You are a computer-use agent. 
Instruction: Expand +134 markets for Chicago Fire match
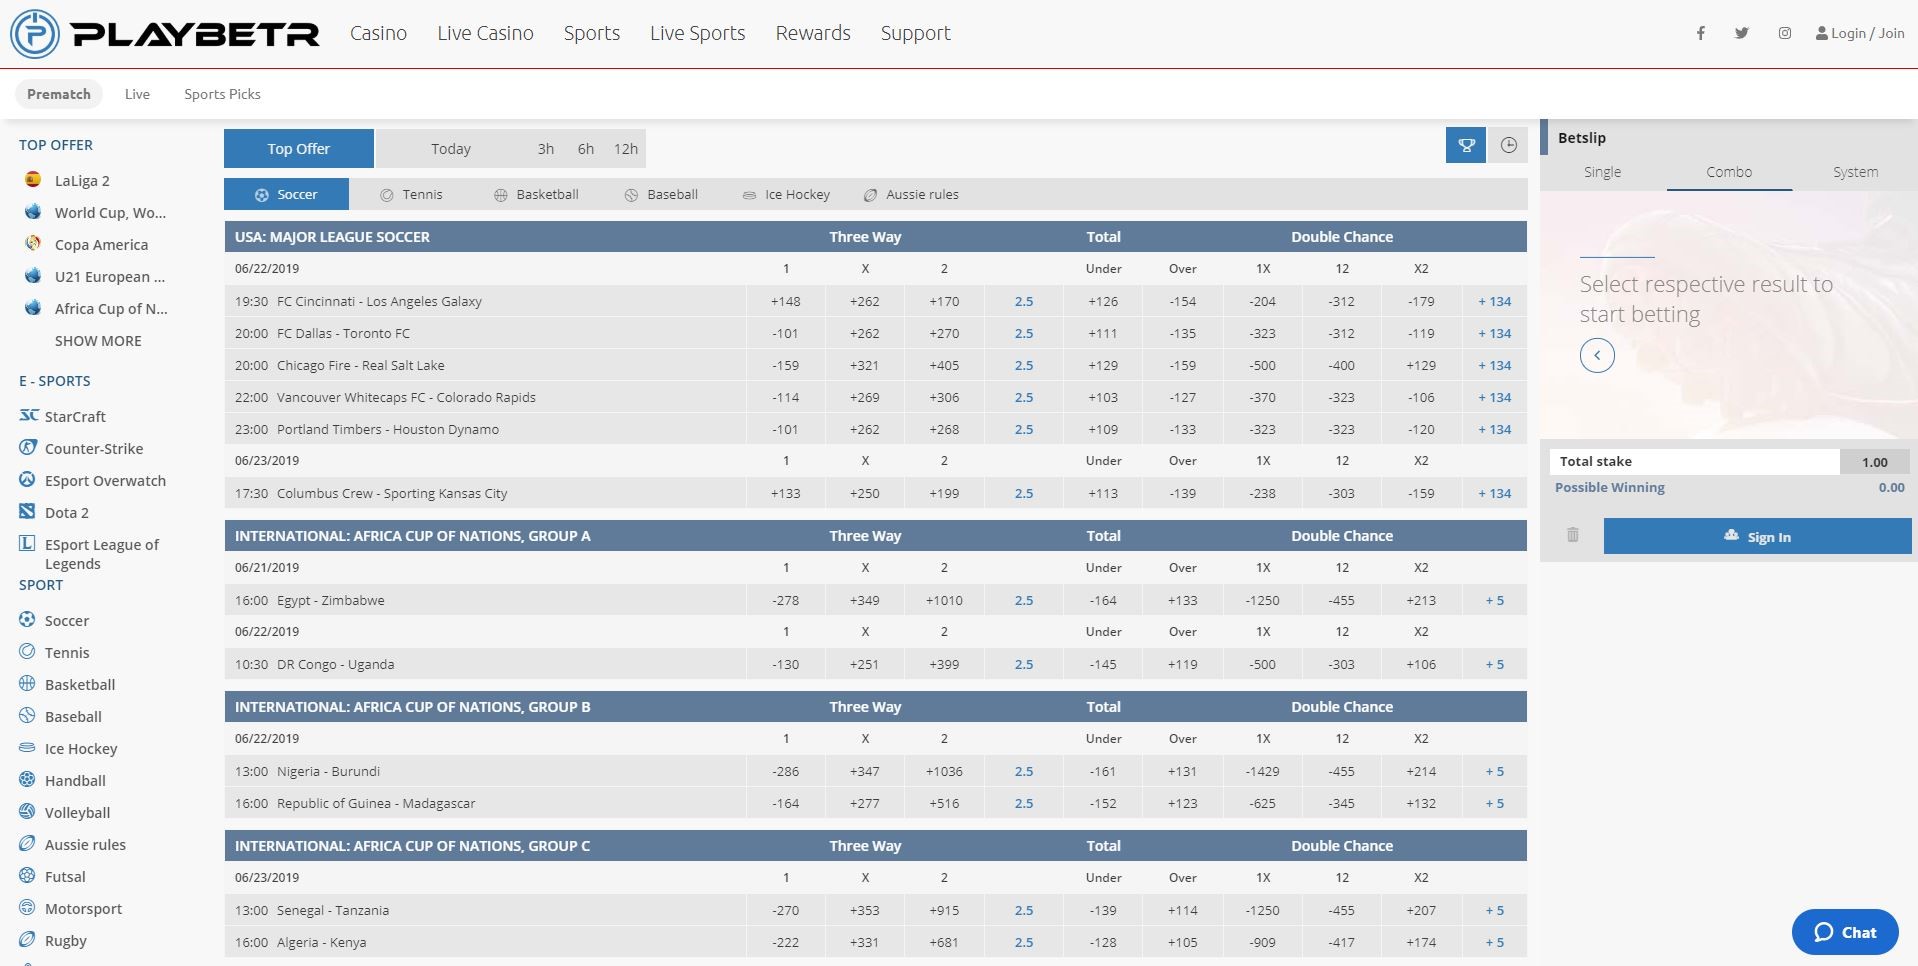(x=1495, y=365)
